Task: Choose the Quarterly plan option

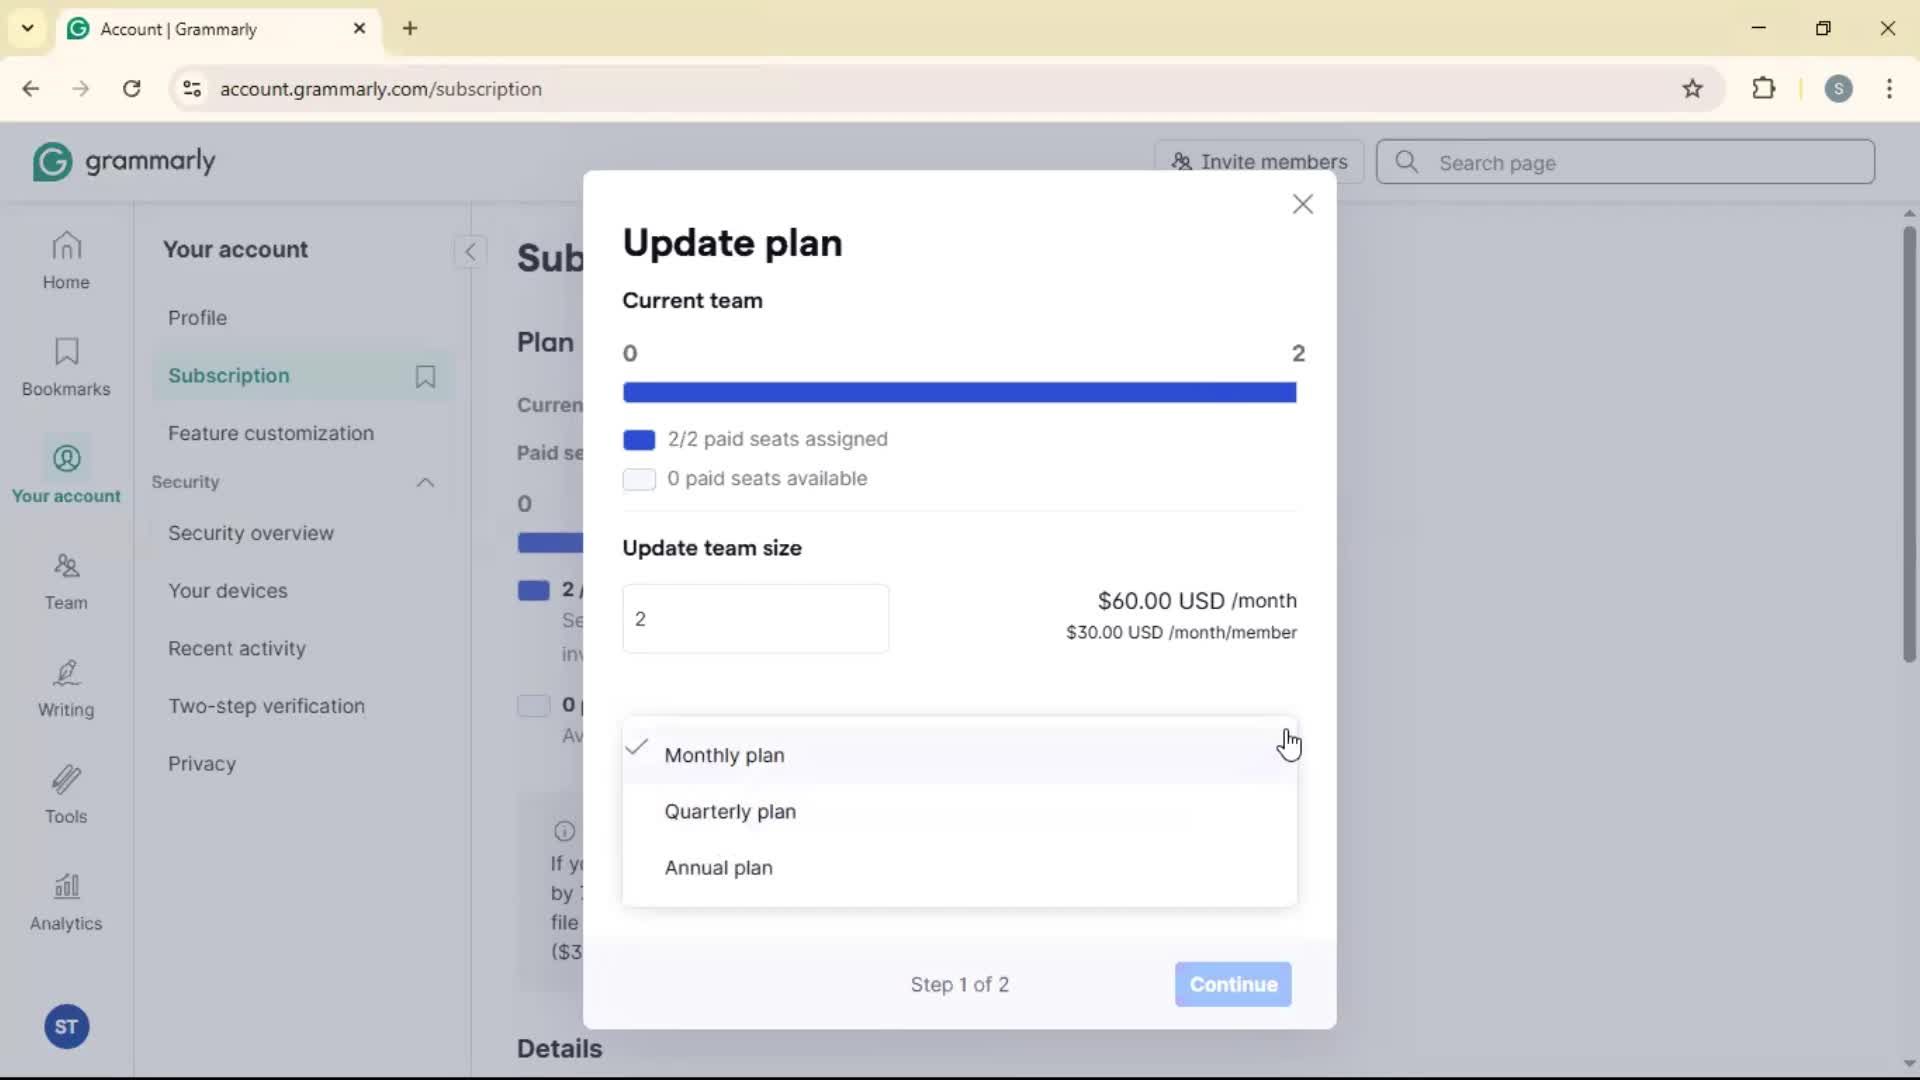Action: click(730, 812)
